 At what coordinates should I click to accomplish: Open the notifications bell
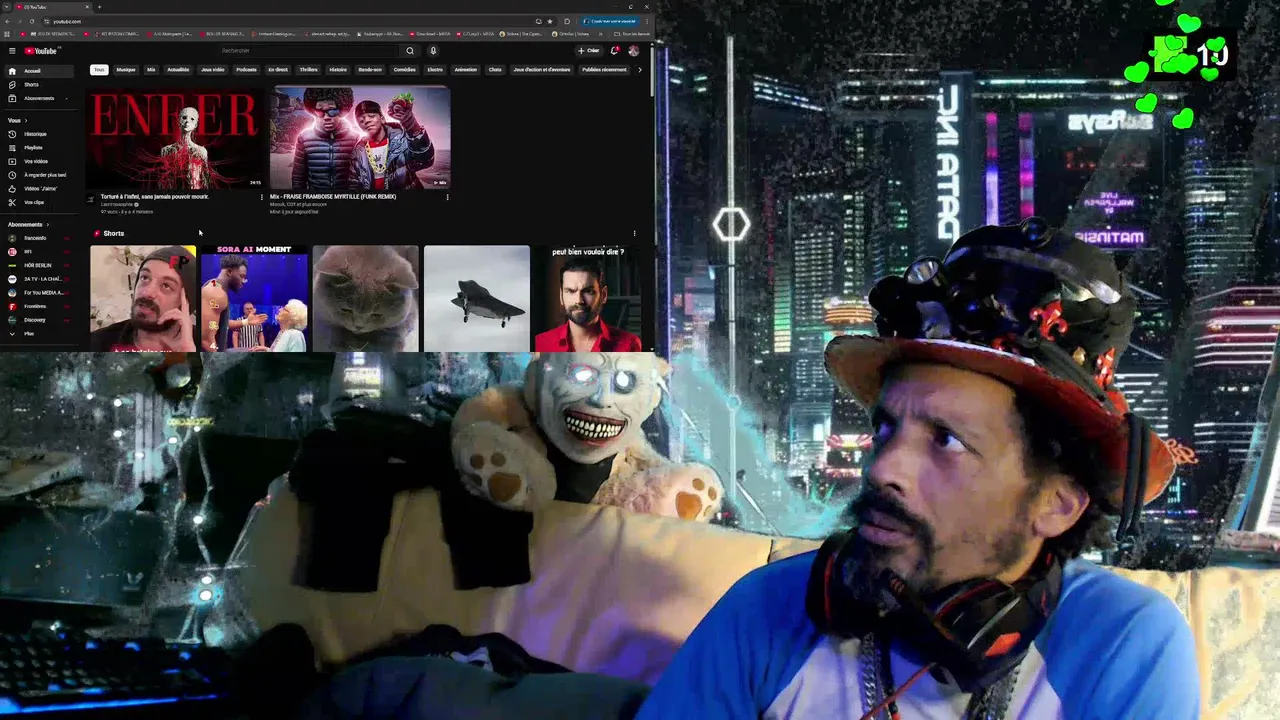tap(614, 51)
